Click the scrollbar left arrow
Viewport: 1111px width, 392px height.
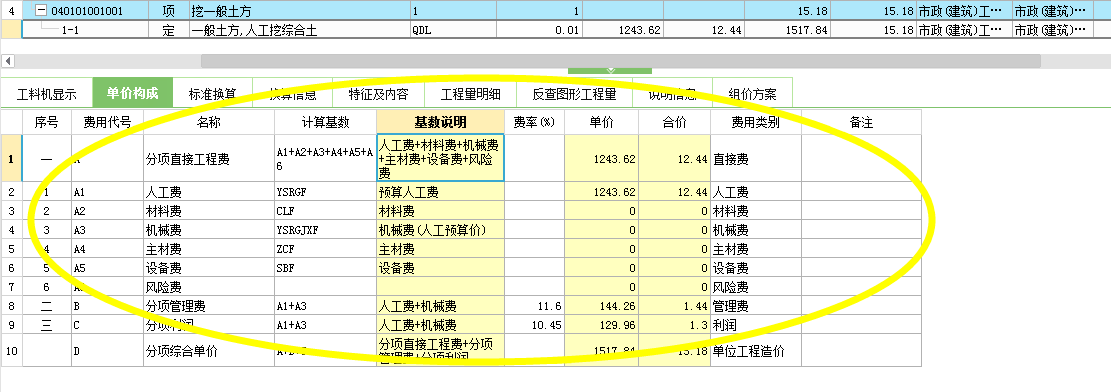point(7,61)
